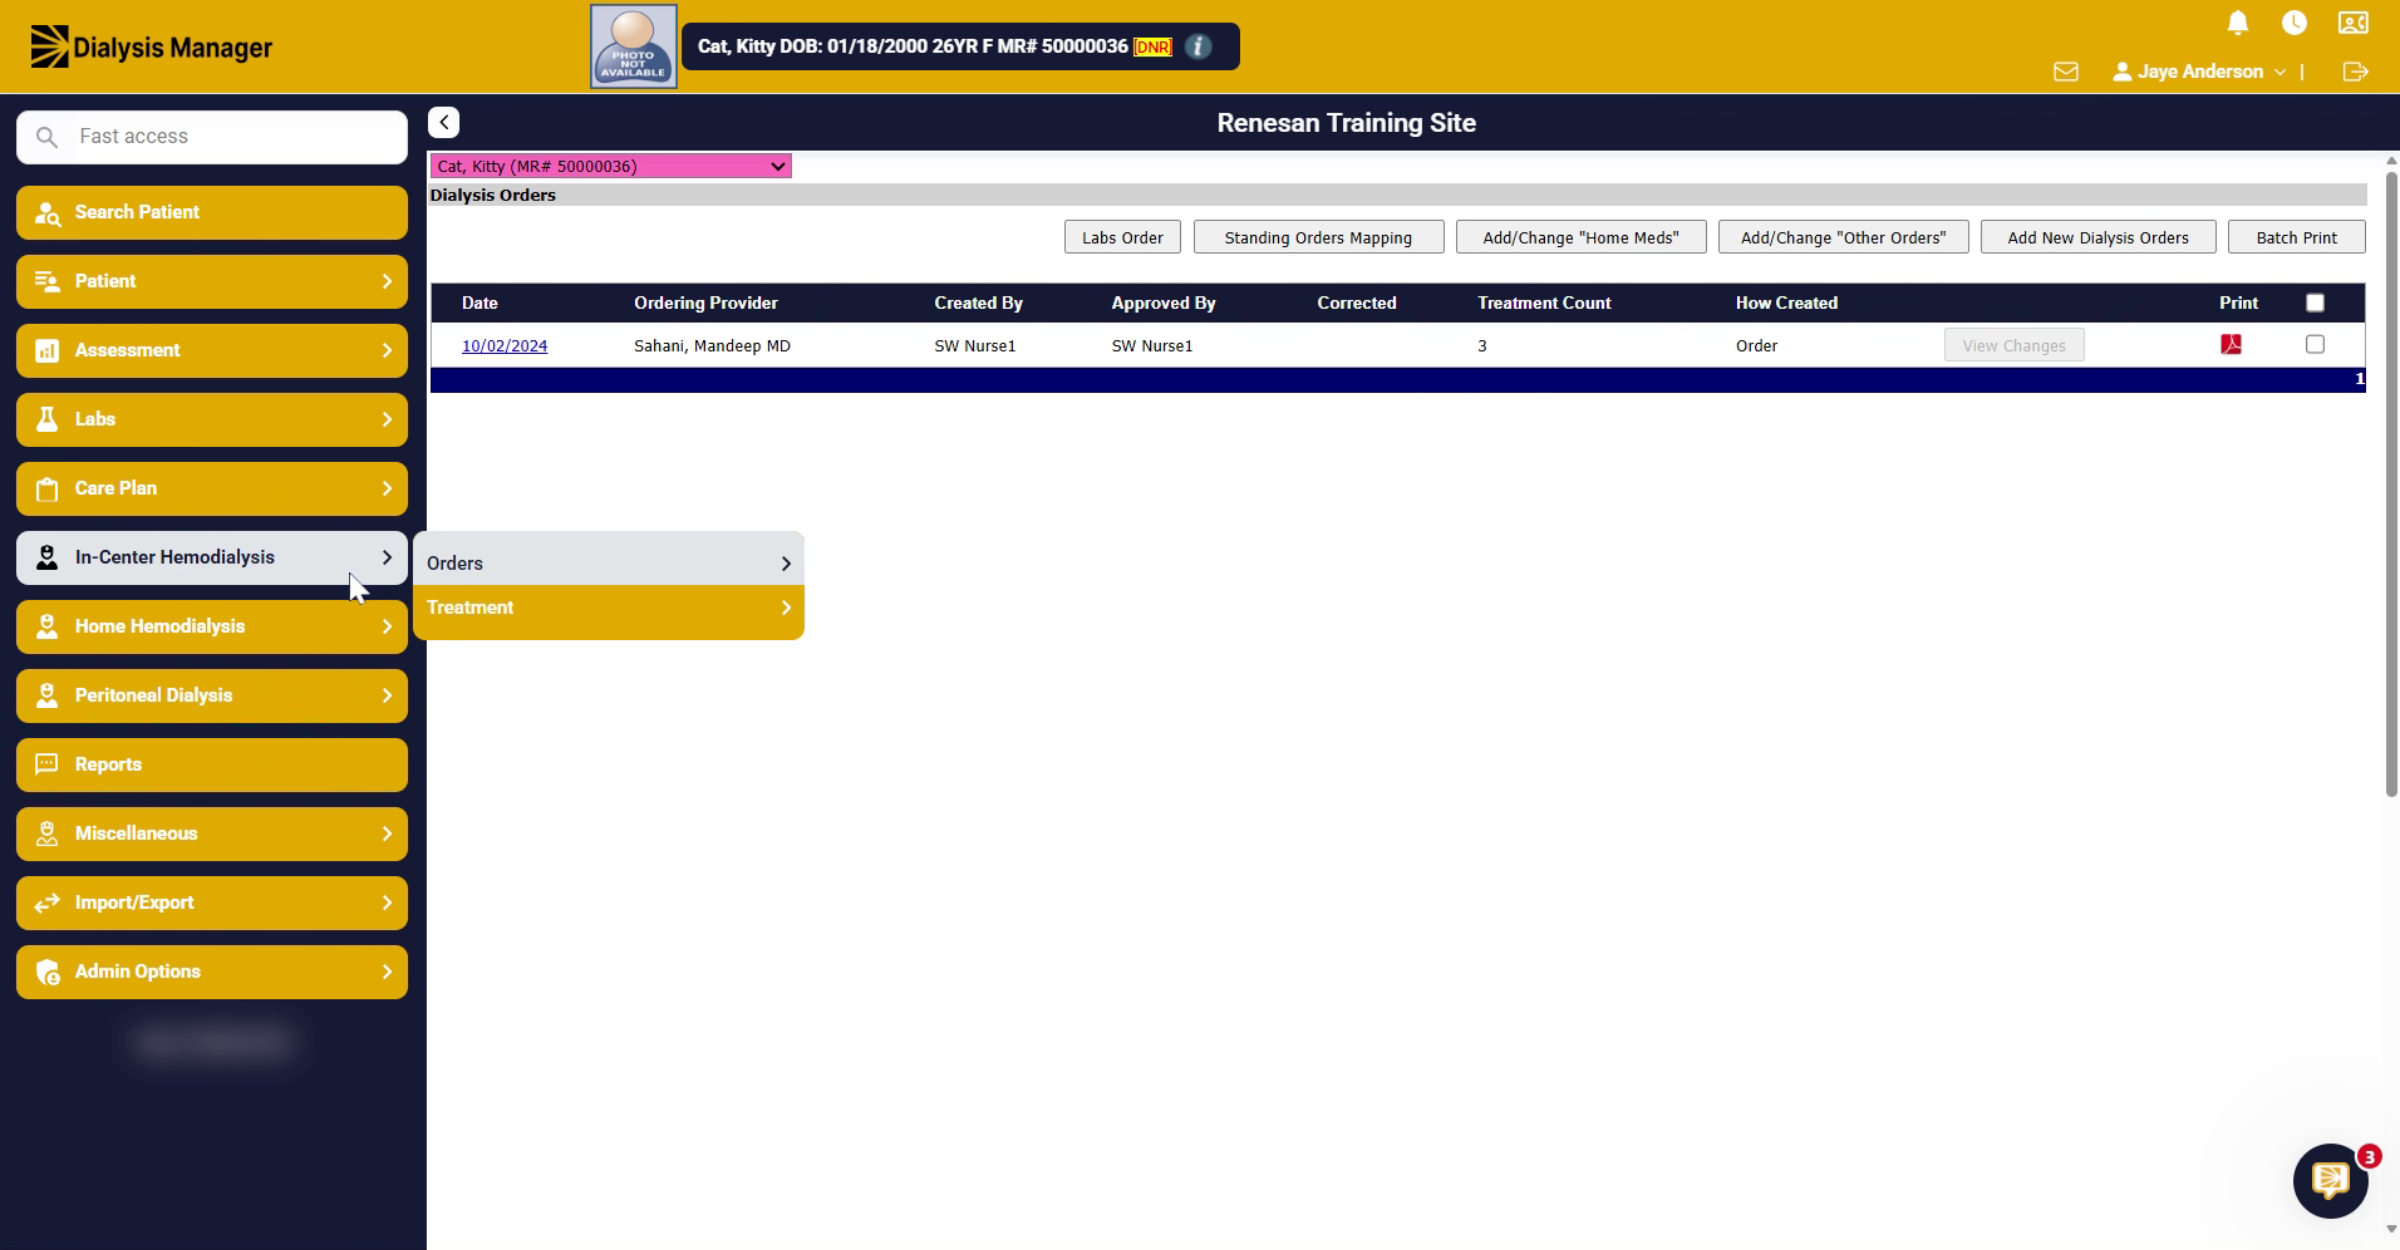
Task: Click into the Fast access search field
Action: point(212,137)
